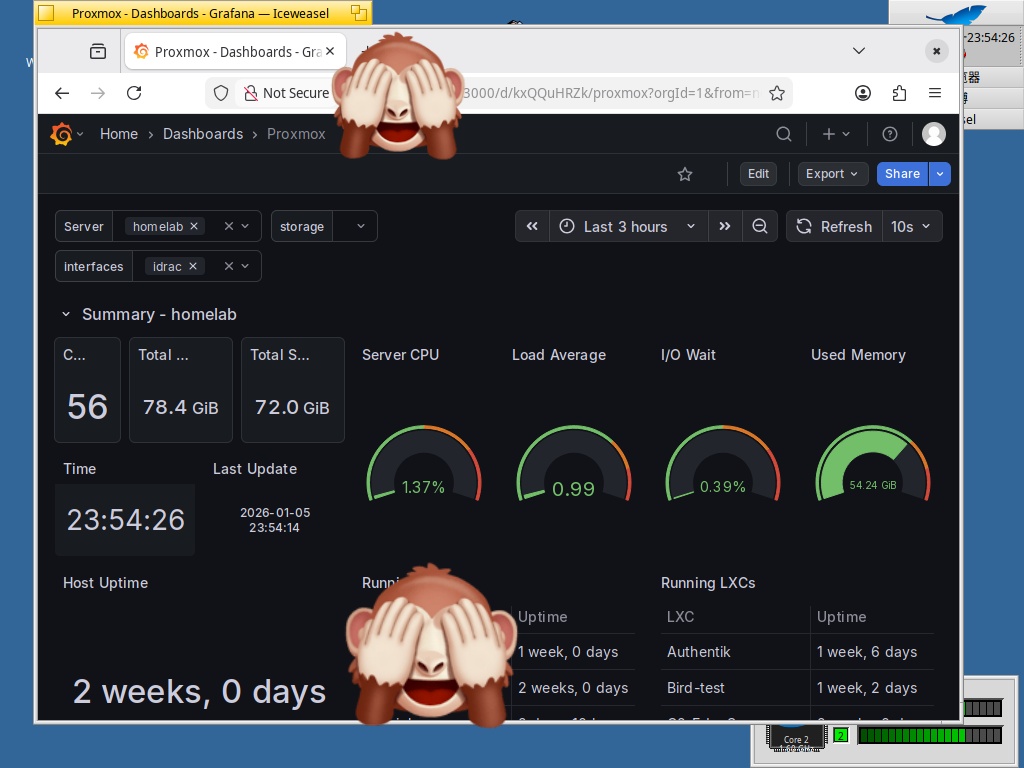Star the Proxmox dashboard as favorite
1024x768 pixels.
point(684,174)
